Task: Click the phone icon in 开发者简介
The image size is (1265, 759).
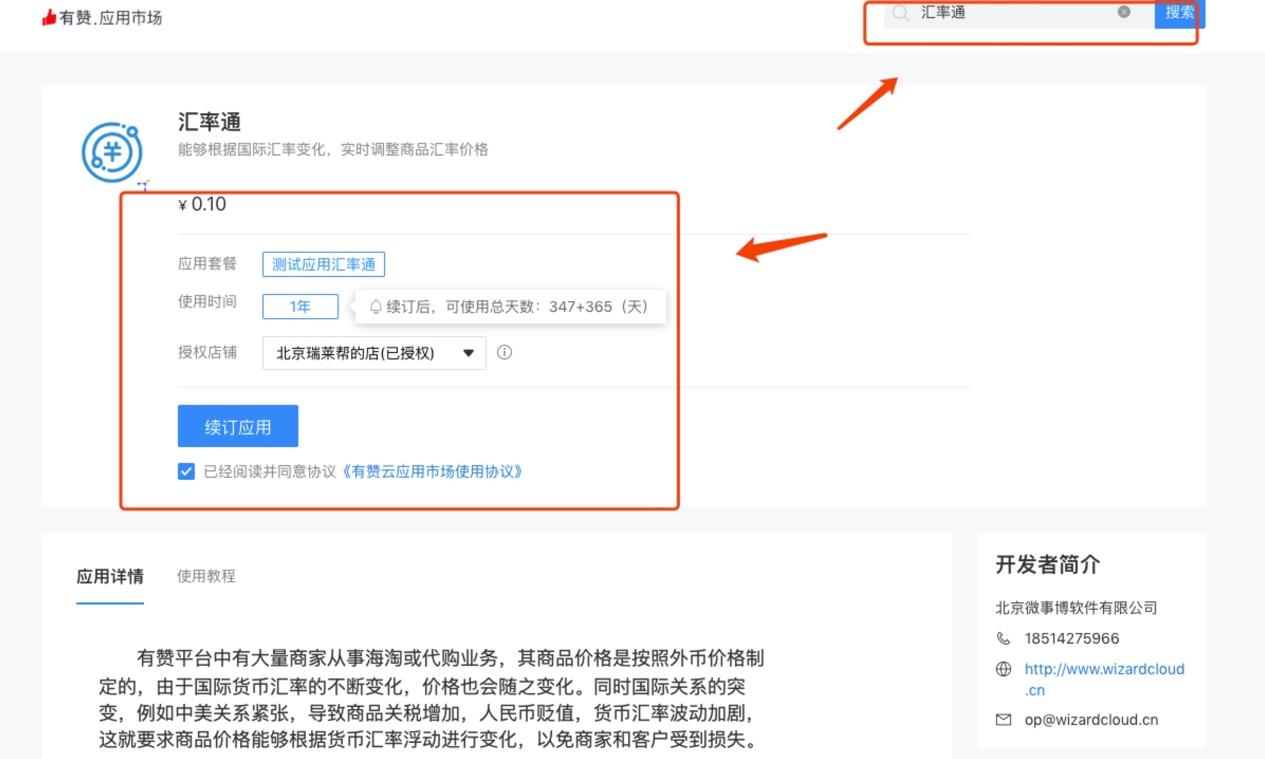Action: [1004, 638]
